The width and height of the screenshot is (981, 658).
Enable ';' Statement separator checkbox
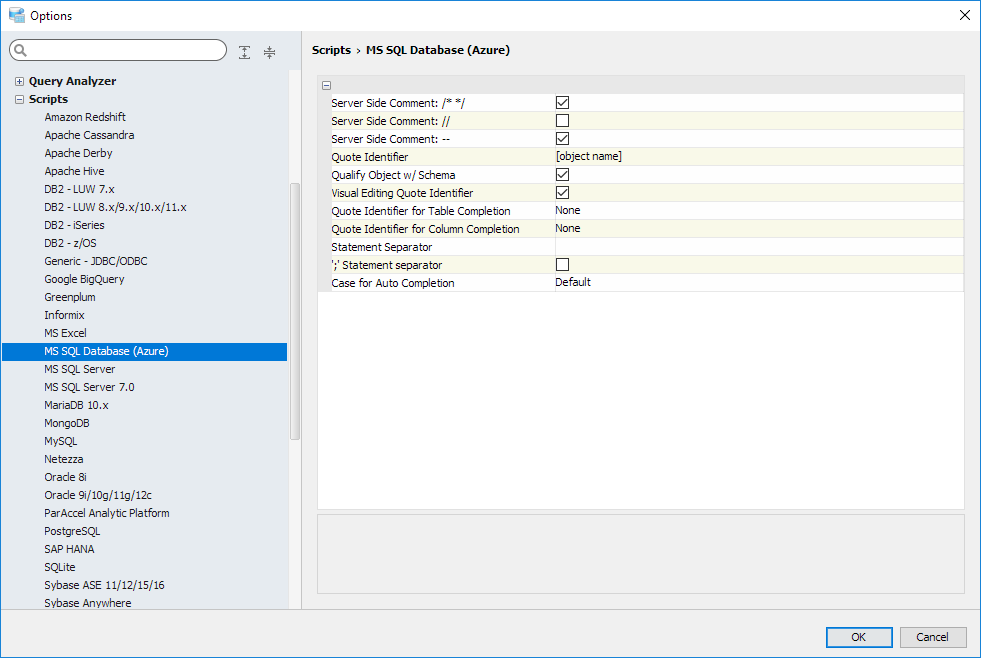pyautogui.click(x=562, y=265)
